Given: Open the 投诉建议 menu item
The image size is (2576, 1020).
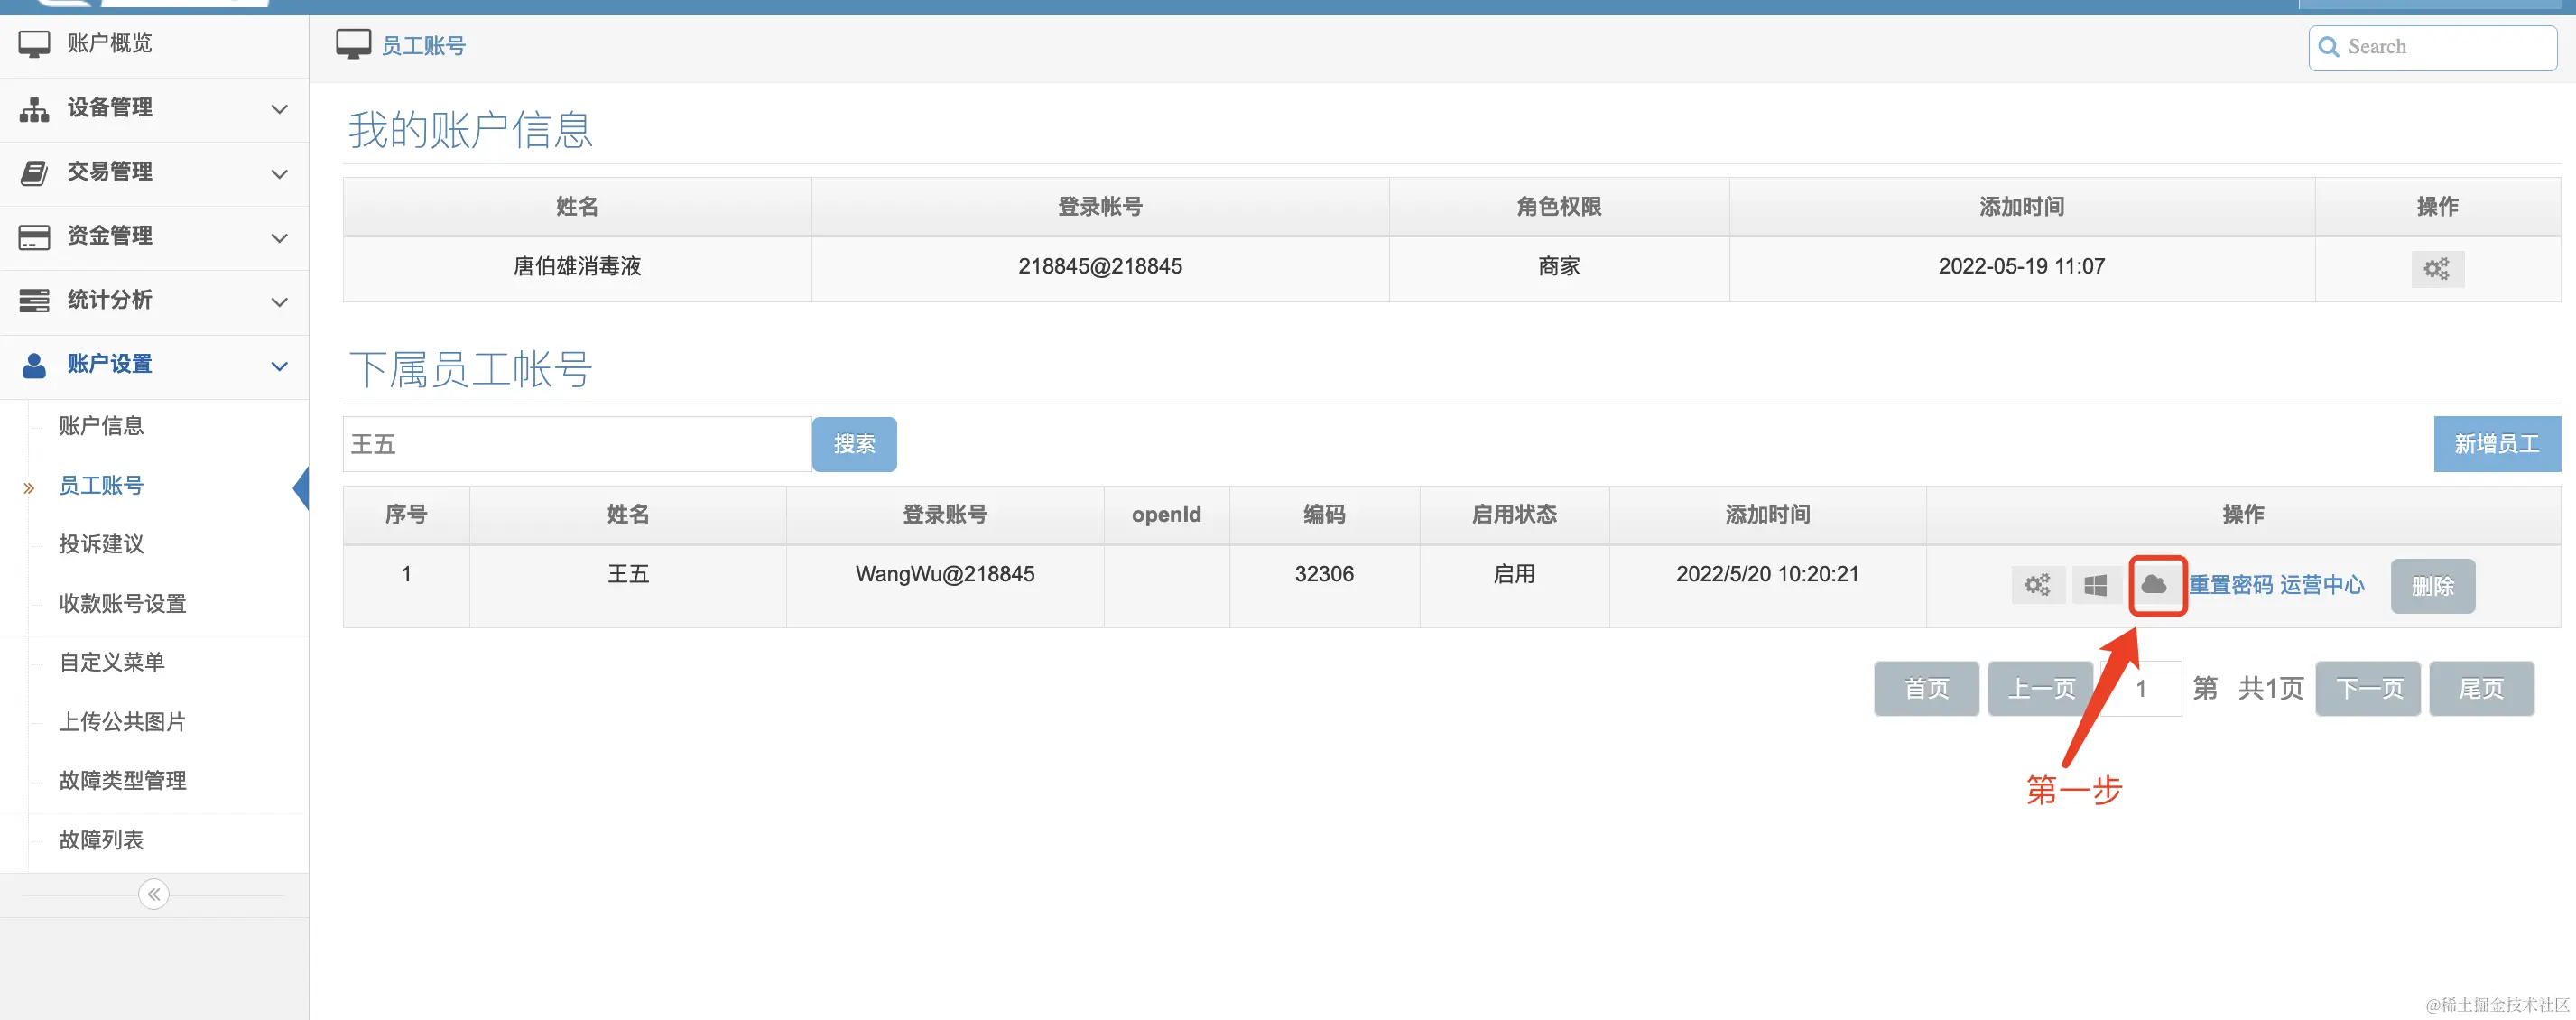Looking at the screenshot, I should pyautogui.click(x=103, y=544).
